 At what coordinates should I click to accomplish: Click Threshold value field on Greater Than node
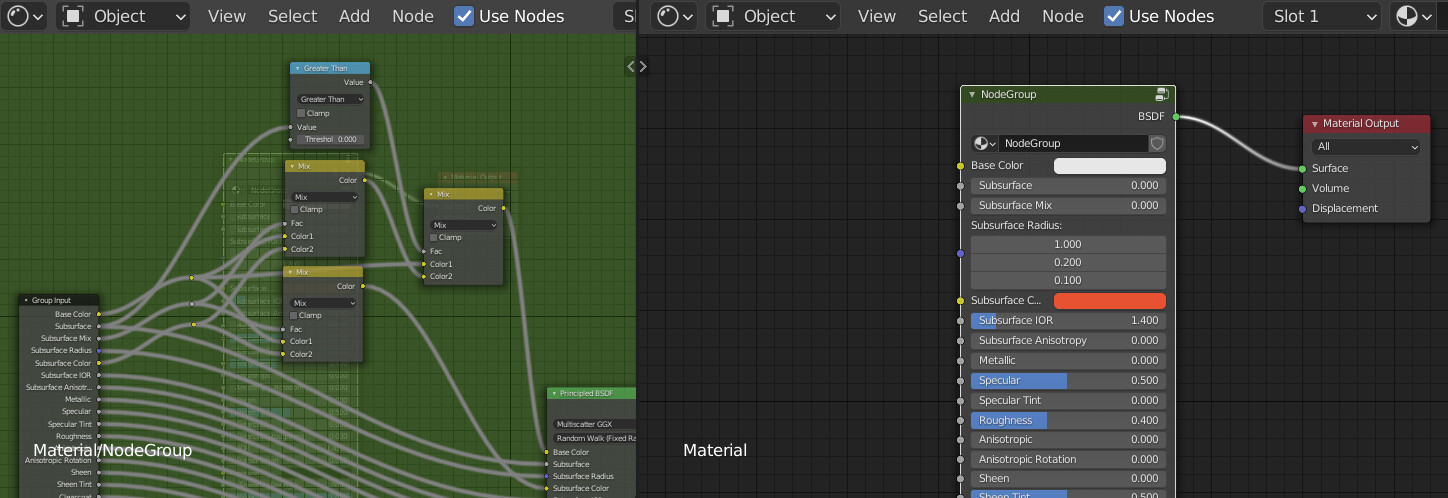331,139
